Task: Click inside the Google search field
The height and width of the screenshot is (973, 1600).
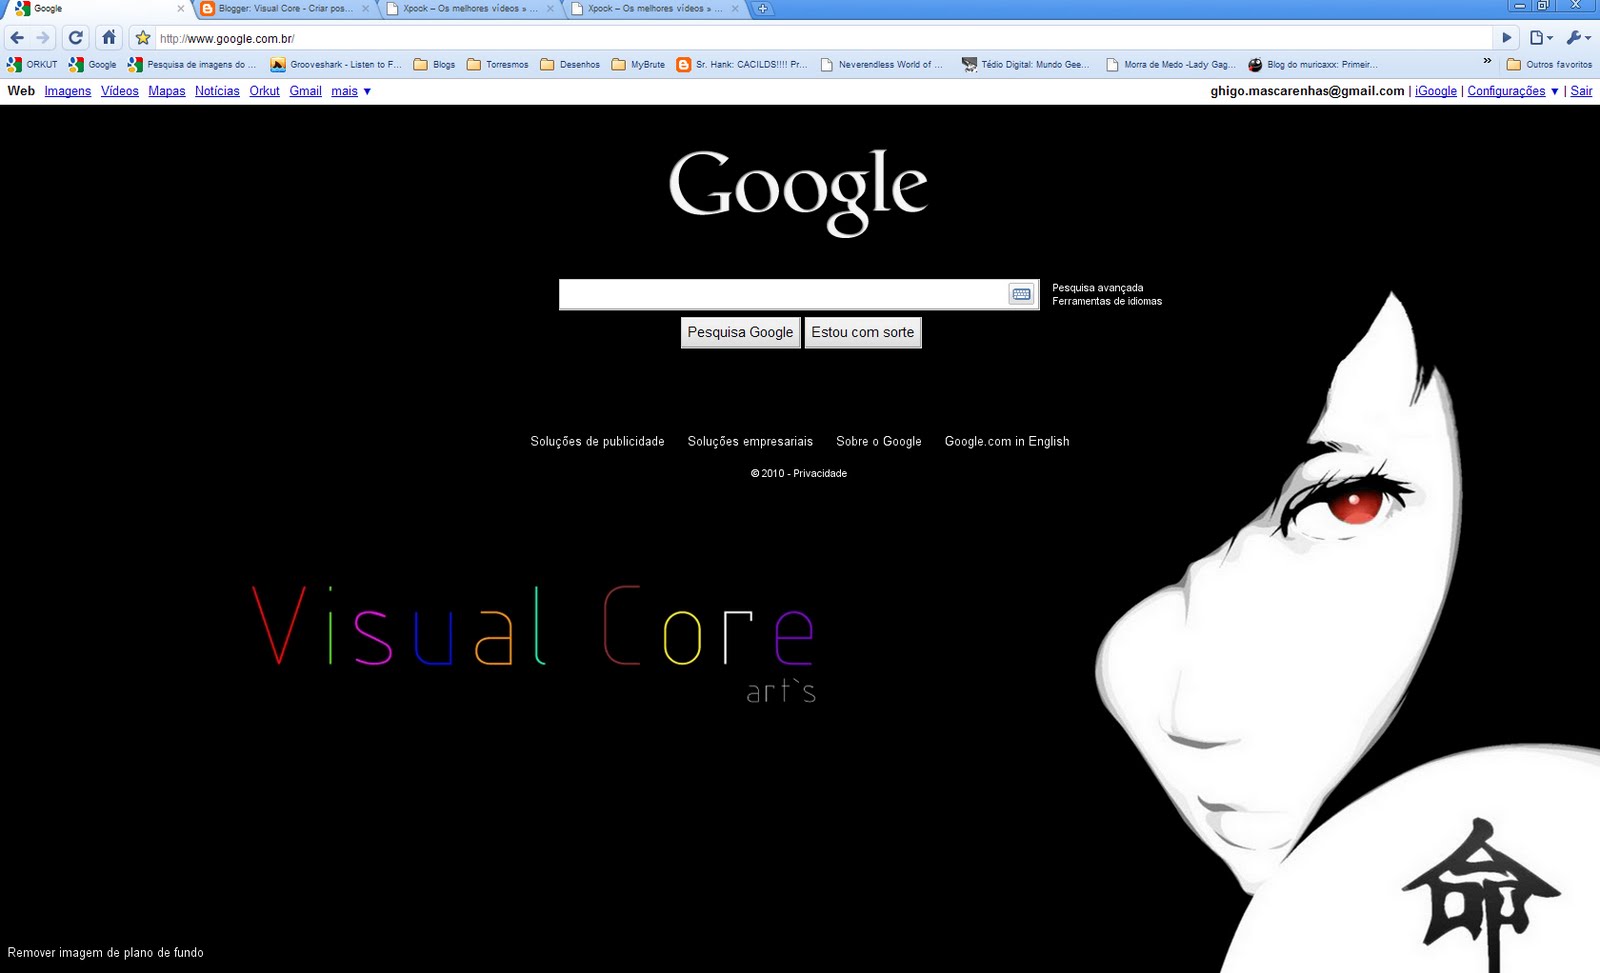Action: click(780, 293)
